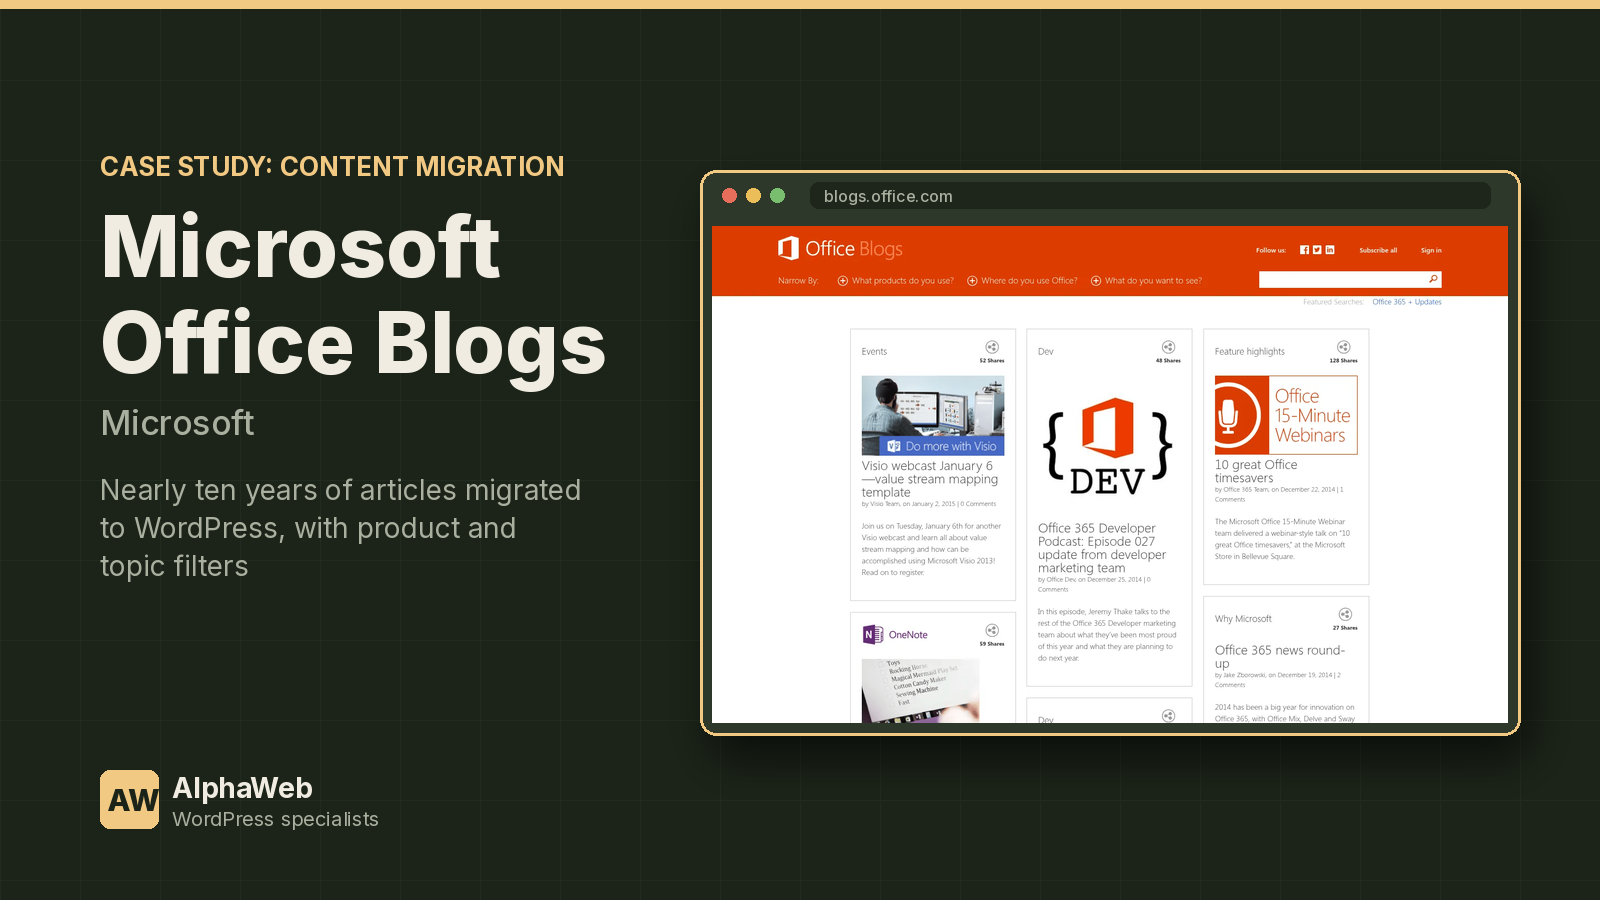Click the 'Narrow By:' label
The width and height of the screenshot is (1600, 900).
pyautogui.click(x=798, y=281)
